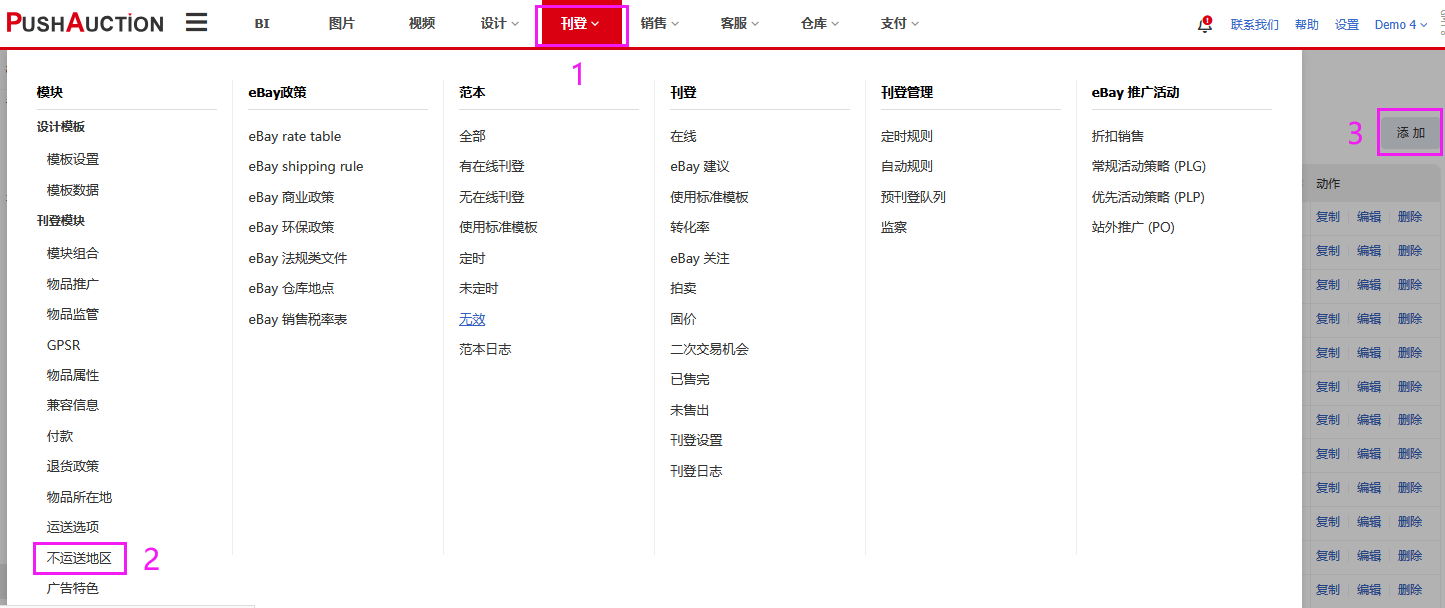Click the PushAuction logo

click(84, 23)
